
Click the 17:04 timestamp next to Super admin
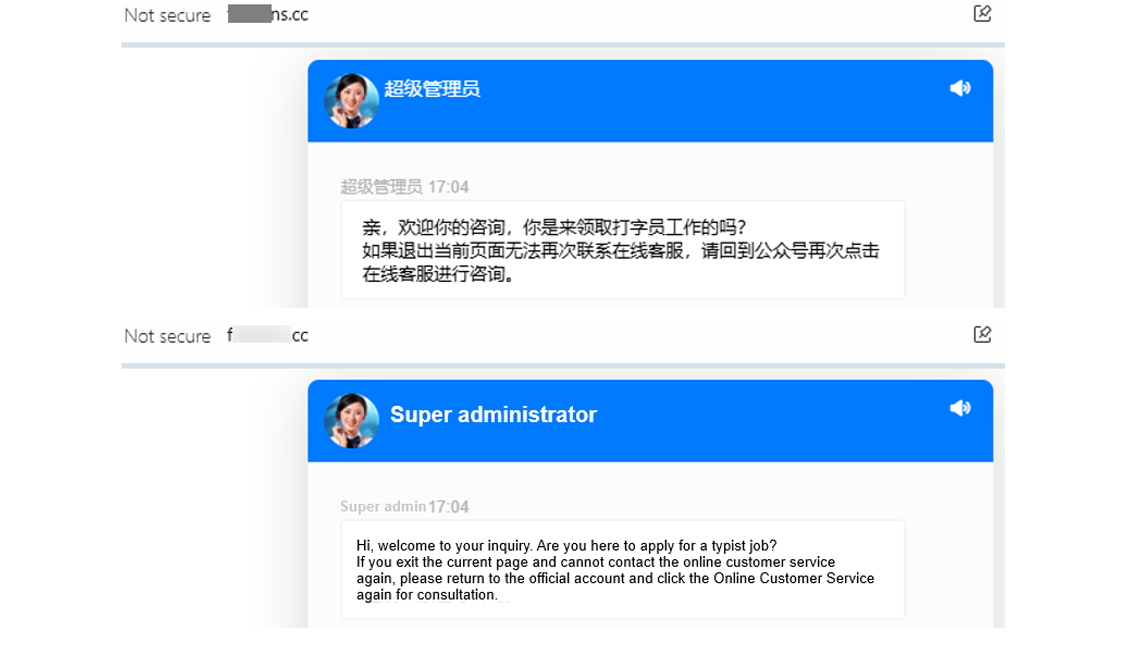pos(449,507)
